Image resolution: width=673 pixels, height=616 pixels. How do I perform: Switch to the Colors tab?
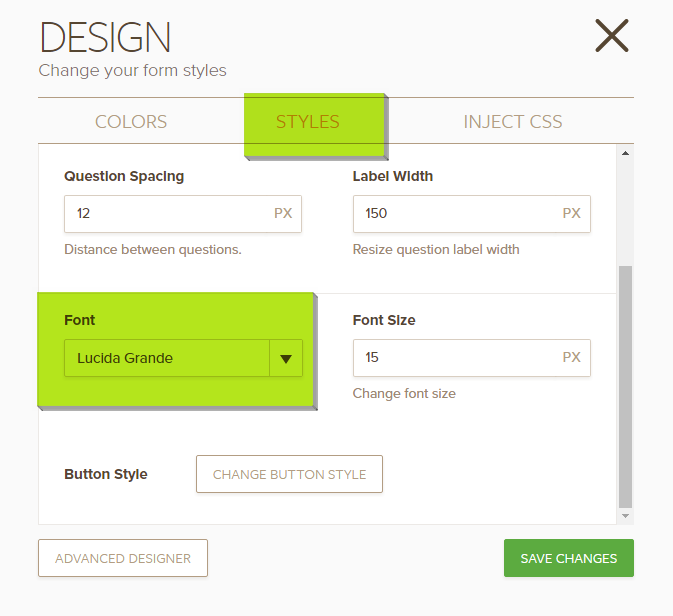pyautogui.click(x=131, y=122)
